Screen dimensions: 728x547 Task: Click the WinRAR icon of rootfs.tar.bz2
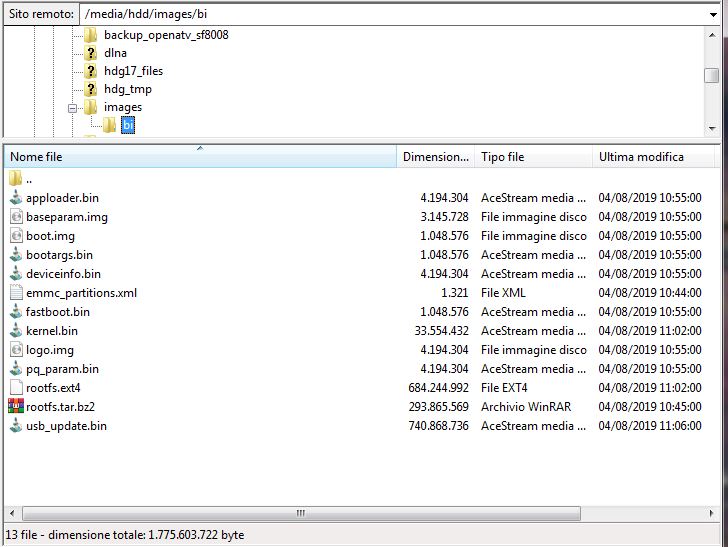(x=16, y=407)
